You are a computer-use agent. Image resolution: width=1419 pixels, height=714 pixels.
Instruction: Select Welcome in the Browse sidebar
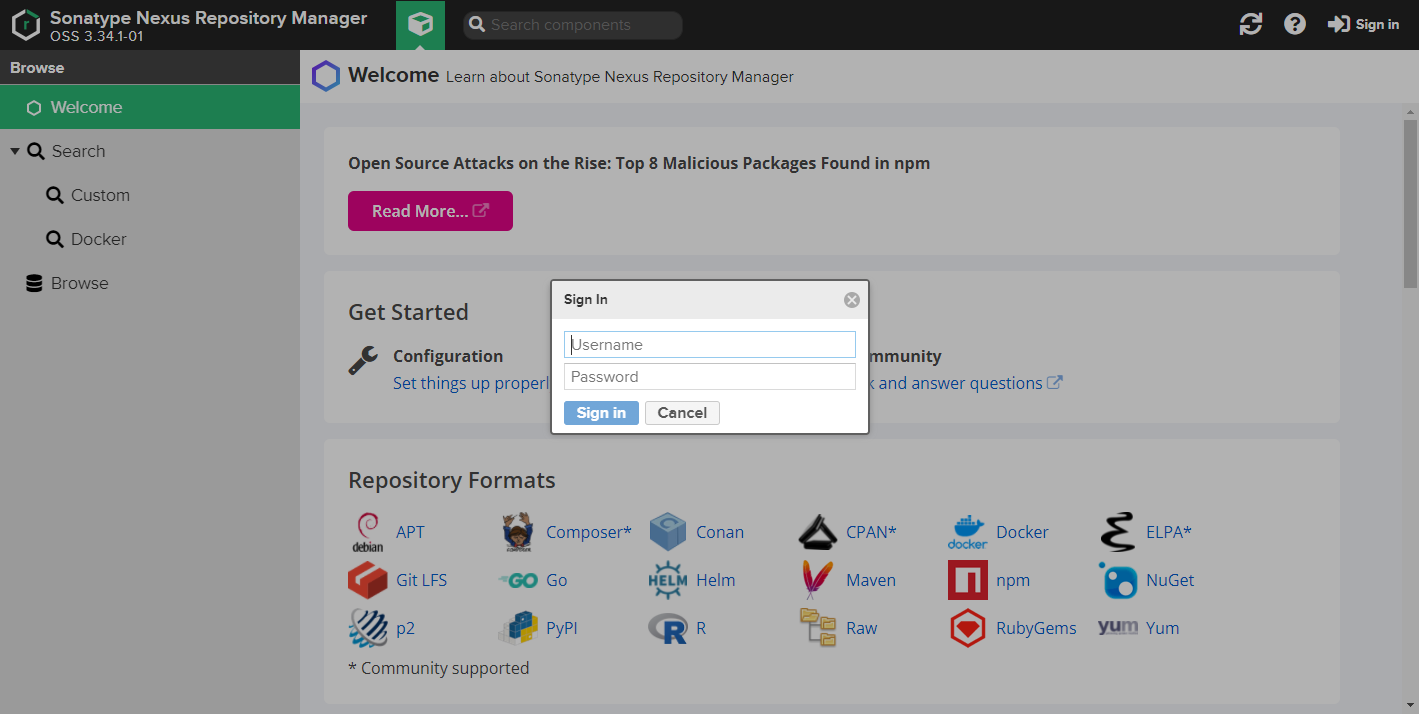(x=86, y=107)
